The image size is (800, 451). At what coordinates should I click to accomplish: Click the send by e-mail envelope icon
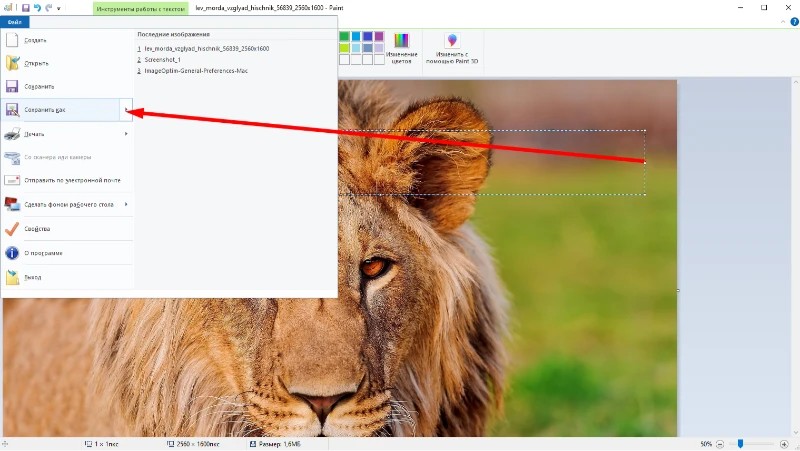[x=12, y=180]
